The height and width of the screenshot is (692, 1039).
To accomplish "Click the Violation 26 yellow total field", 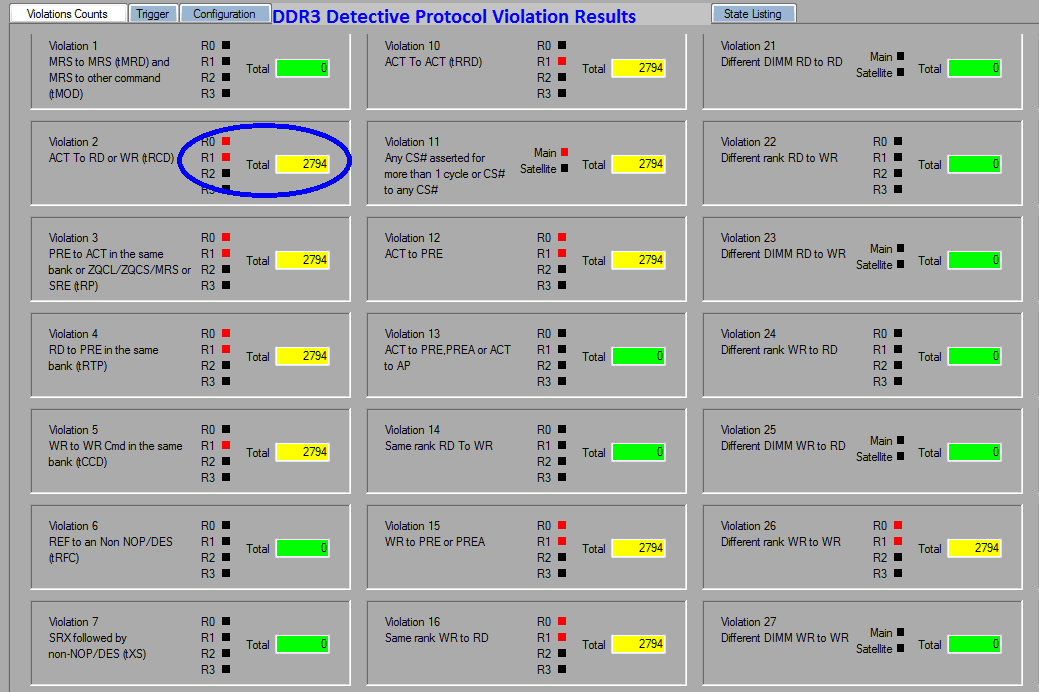I will (x=975, y=549).
